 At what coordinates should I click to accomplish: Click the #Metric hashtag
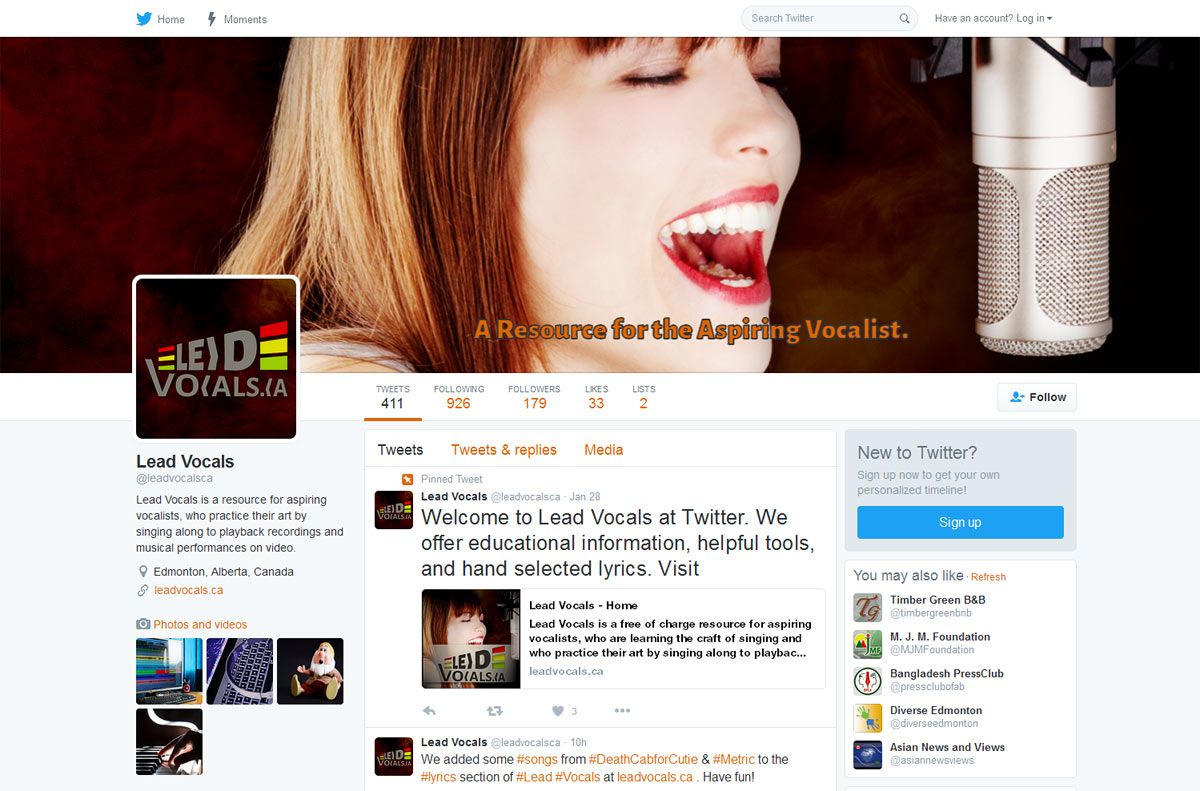click(734, 760)
